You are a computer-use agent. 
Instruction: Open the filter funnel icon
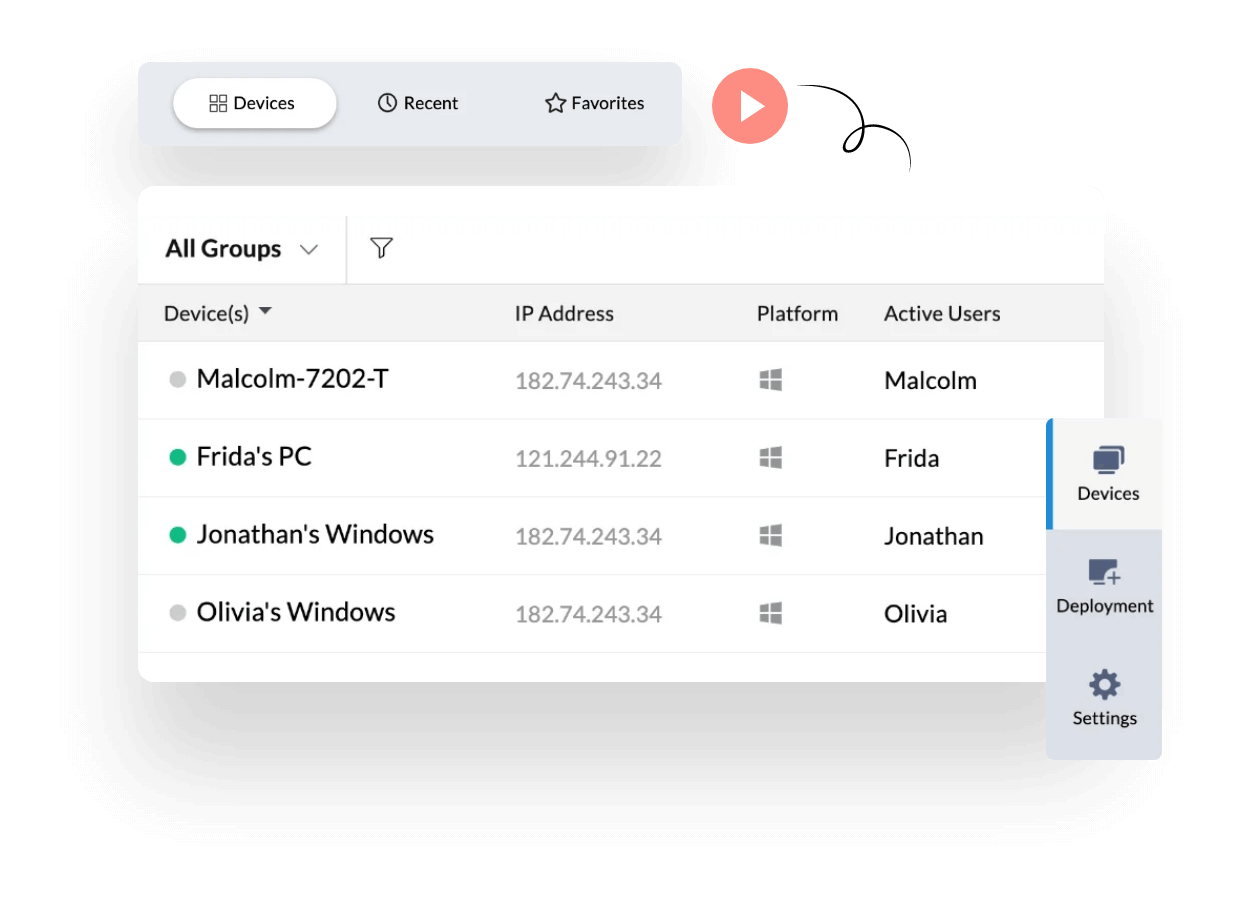pos(381,248)
